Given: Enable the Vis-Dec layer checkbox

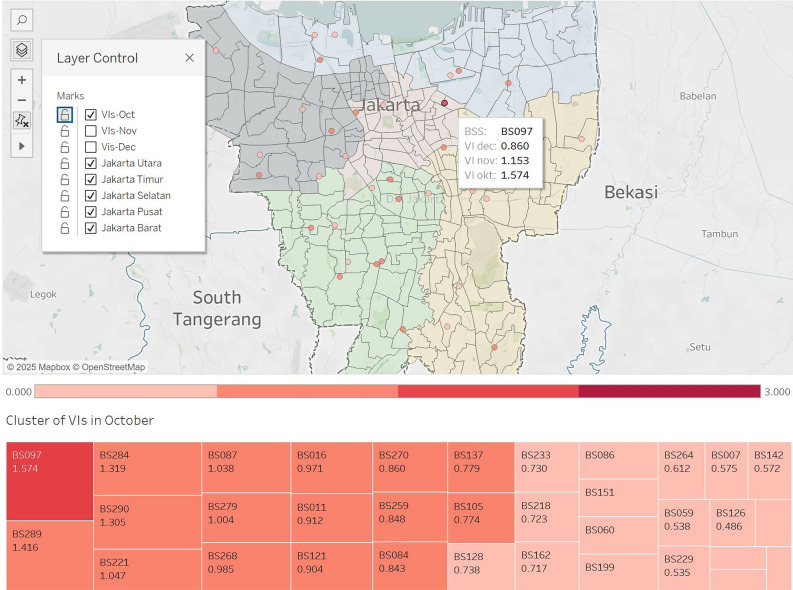Looking at the screenshot, I should pos(91,147).
